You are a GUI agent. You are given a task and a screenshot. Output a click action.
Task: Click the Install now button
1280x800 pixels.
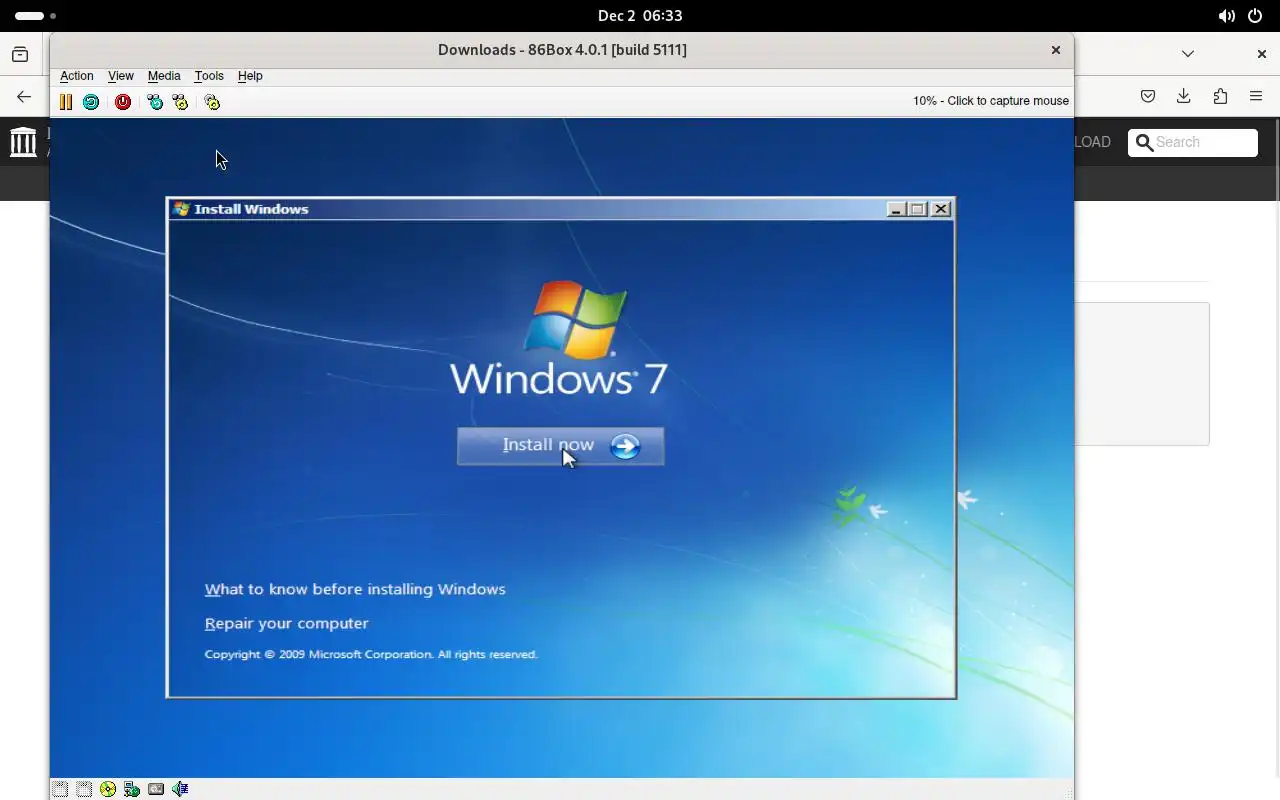tap(560, 446)
